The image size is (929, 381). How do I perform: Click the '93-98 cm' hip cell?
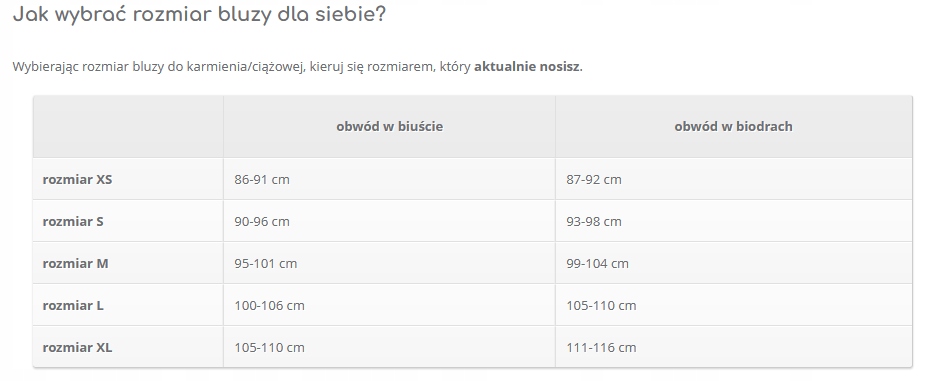pyautogui.click(x=733, y=221)
